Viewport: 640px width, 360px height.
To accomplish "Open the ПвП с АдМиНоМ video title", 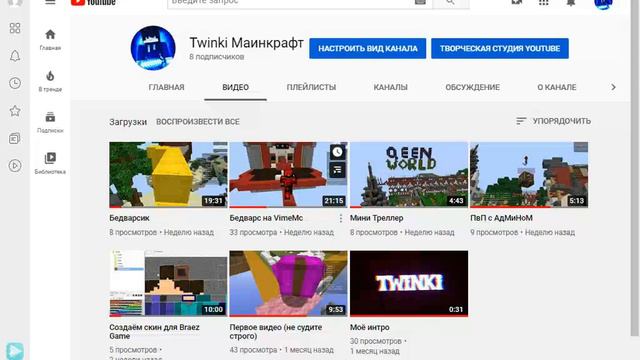I will point(502,218).
